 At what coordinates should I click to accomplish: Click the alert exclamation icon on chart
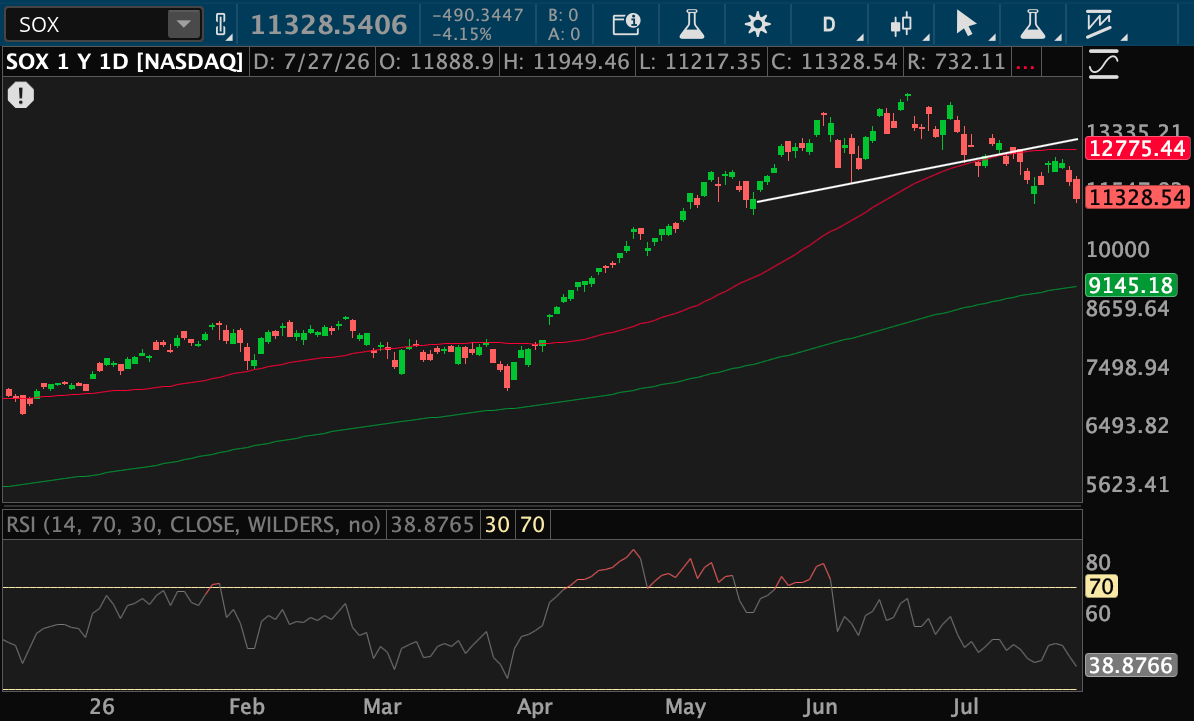click(21, 95)
